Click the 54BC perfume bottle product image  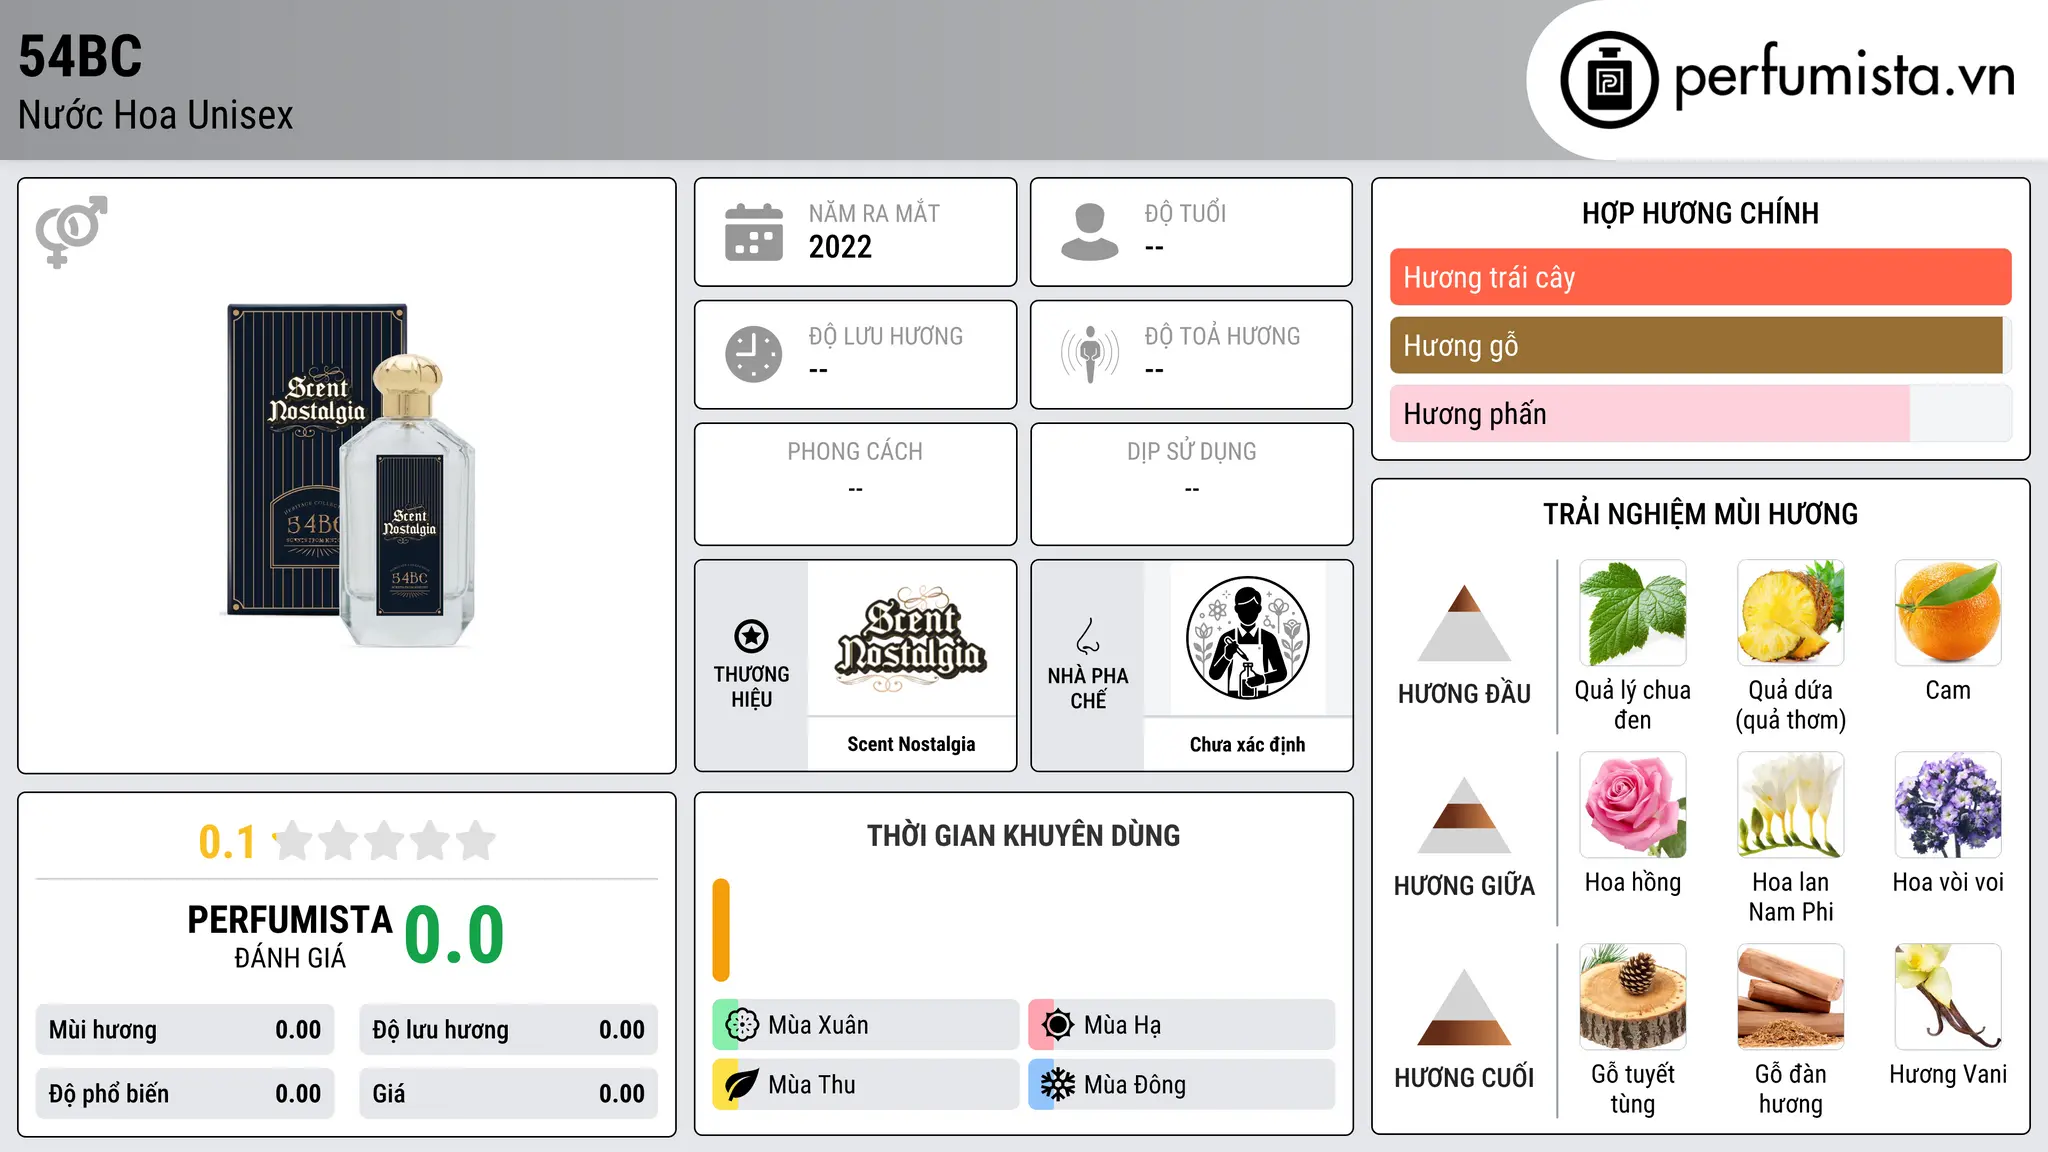(348, 475)
